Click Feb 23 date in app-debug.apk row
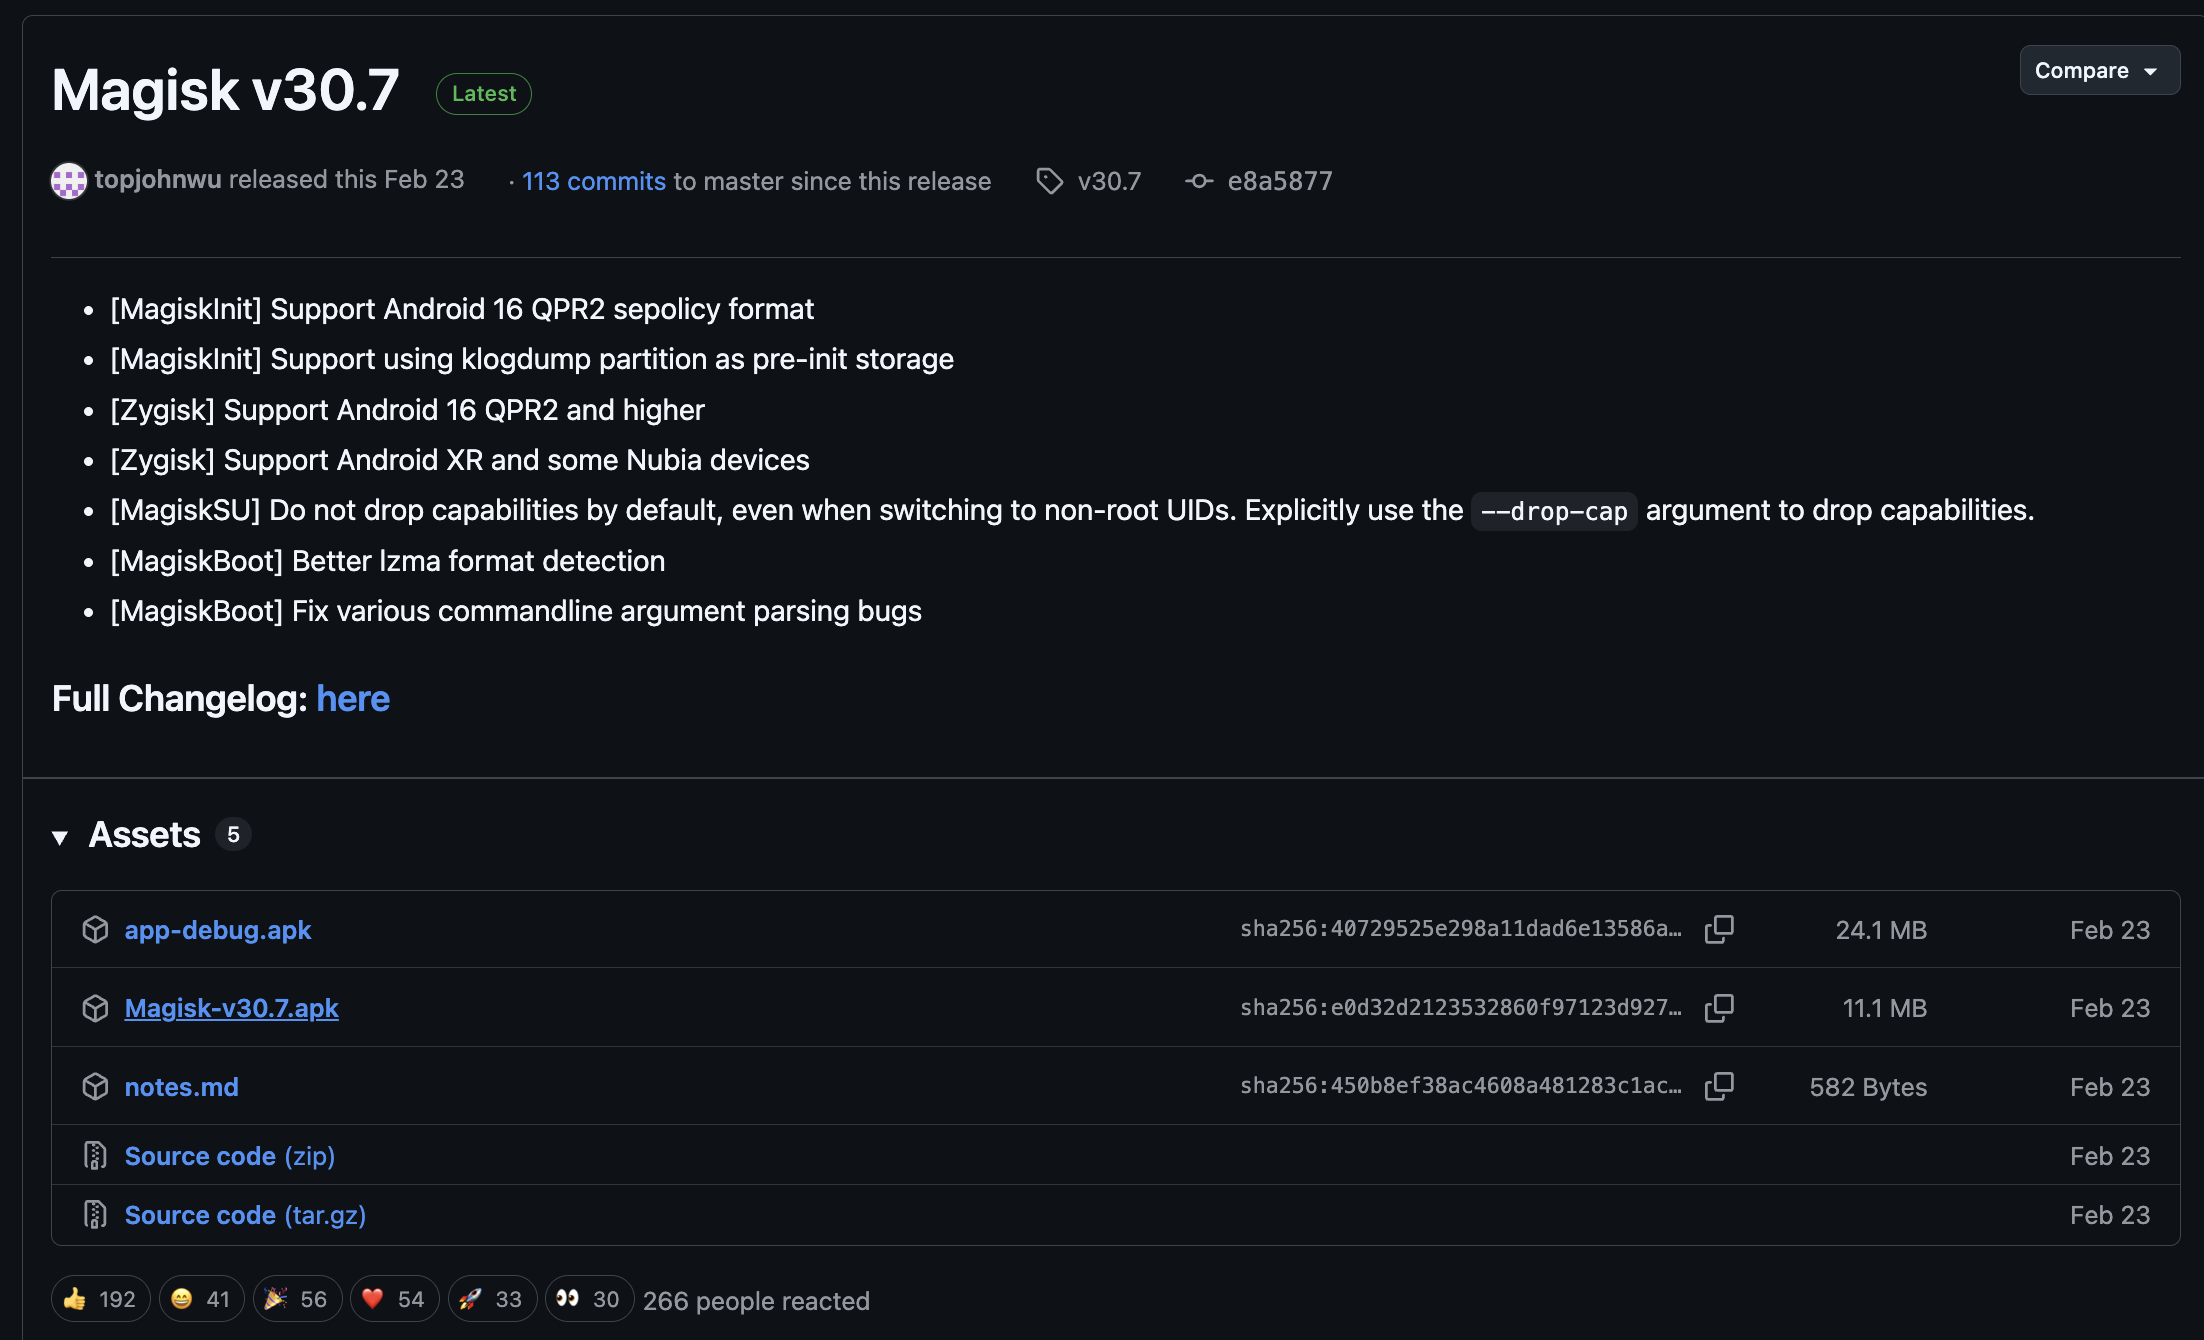Screen dimensions: 2204x1340 click(2110, 930)
